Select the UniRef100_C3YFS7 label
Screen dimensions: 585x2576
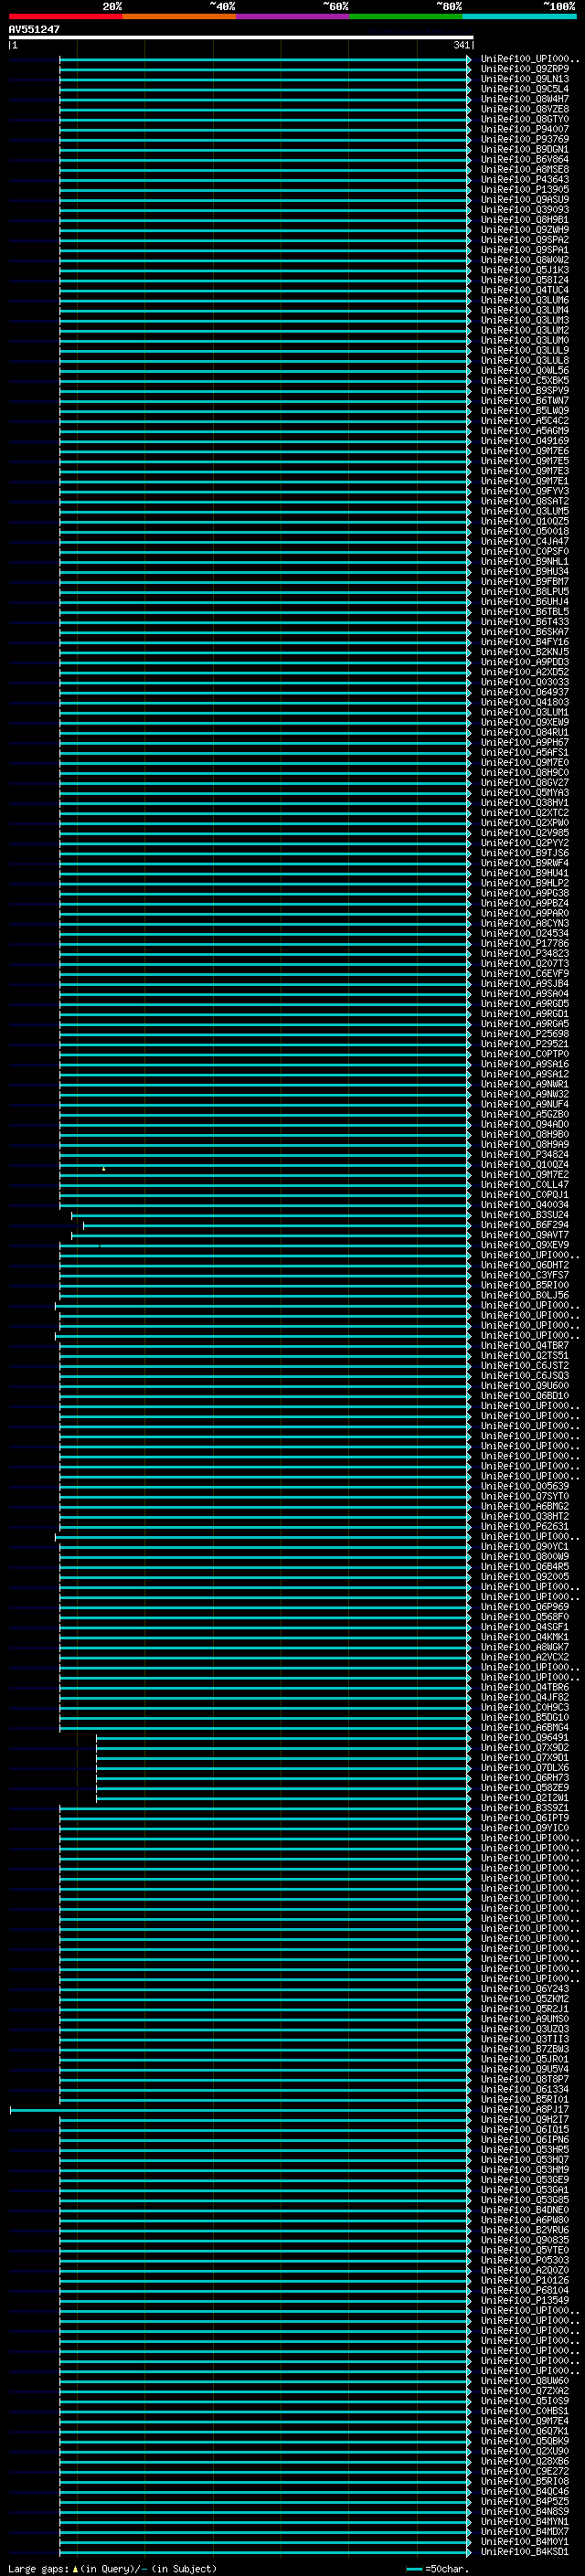(x=525, y=1275)
